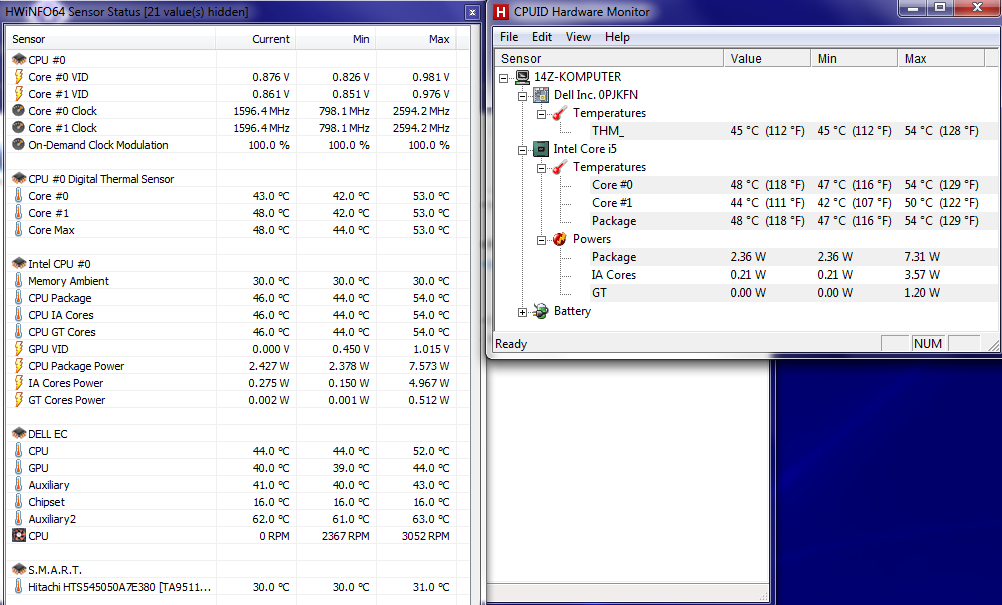Screen dimensions: 1002x605
Task: Click the CPU fan icon in DELL EC
Action: 19,535
